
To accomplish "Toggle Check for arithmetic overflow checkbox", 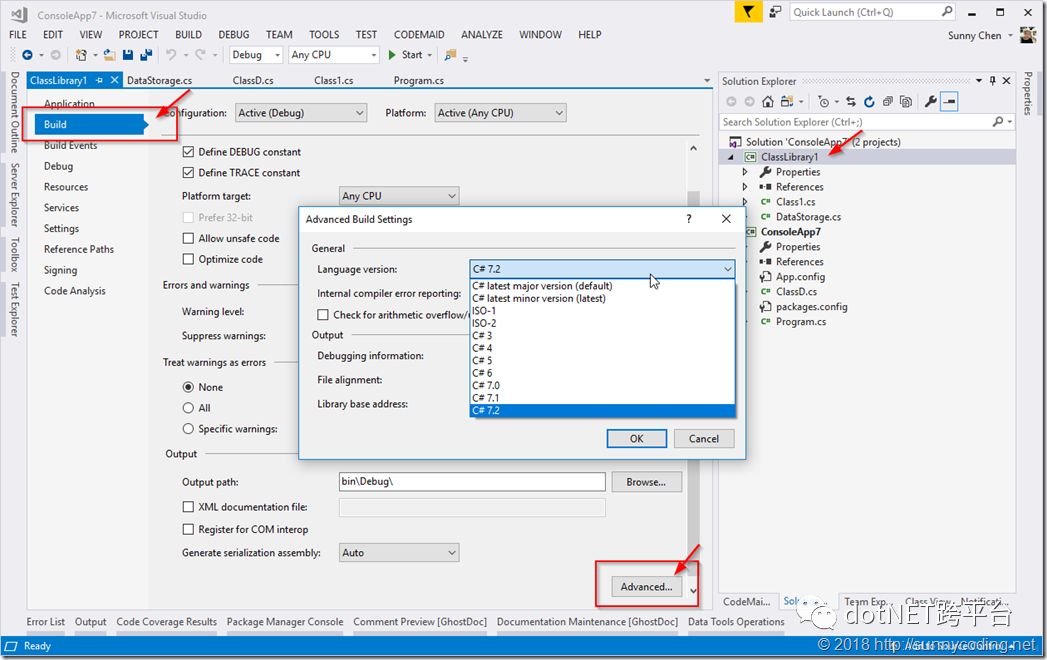I will [323, 314].
